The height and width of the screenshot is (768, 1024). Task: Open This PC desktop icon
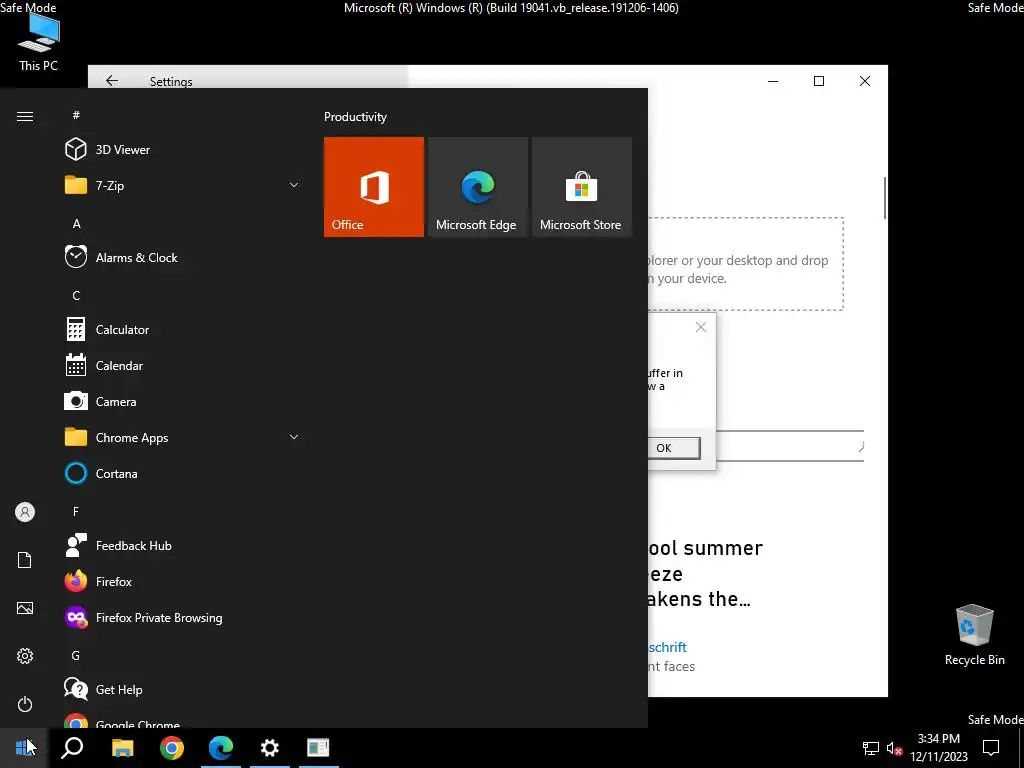pos(39,40)
